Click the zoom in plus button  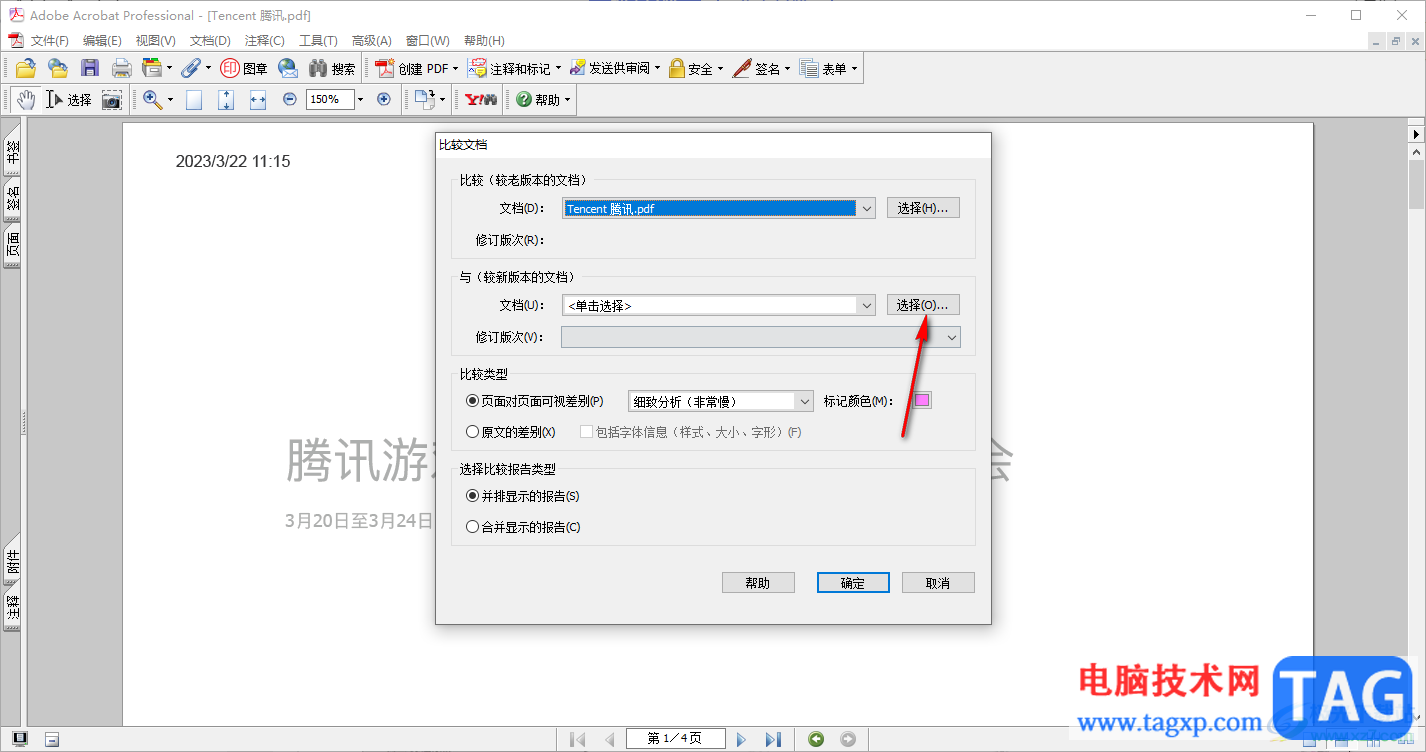click(383, 99)
